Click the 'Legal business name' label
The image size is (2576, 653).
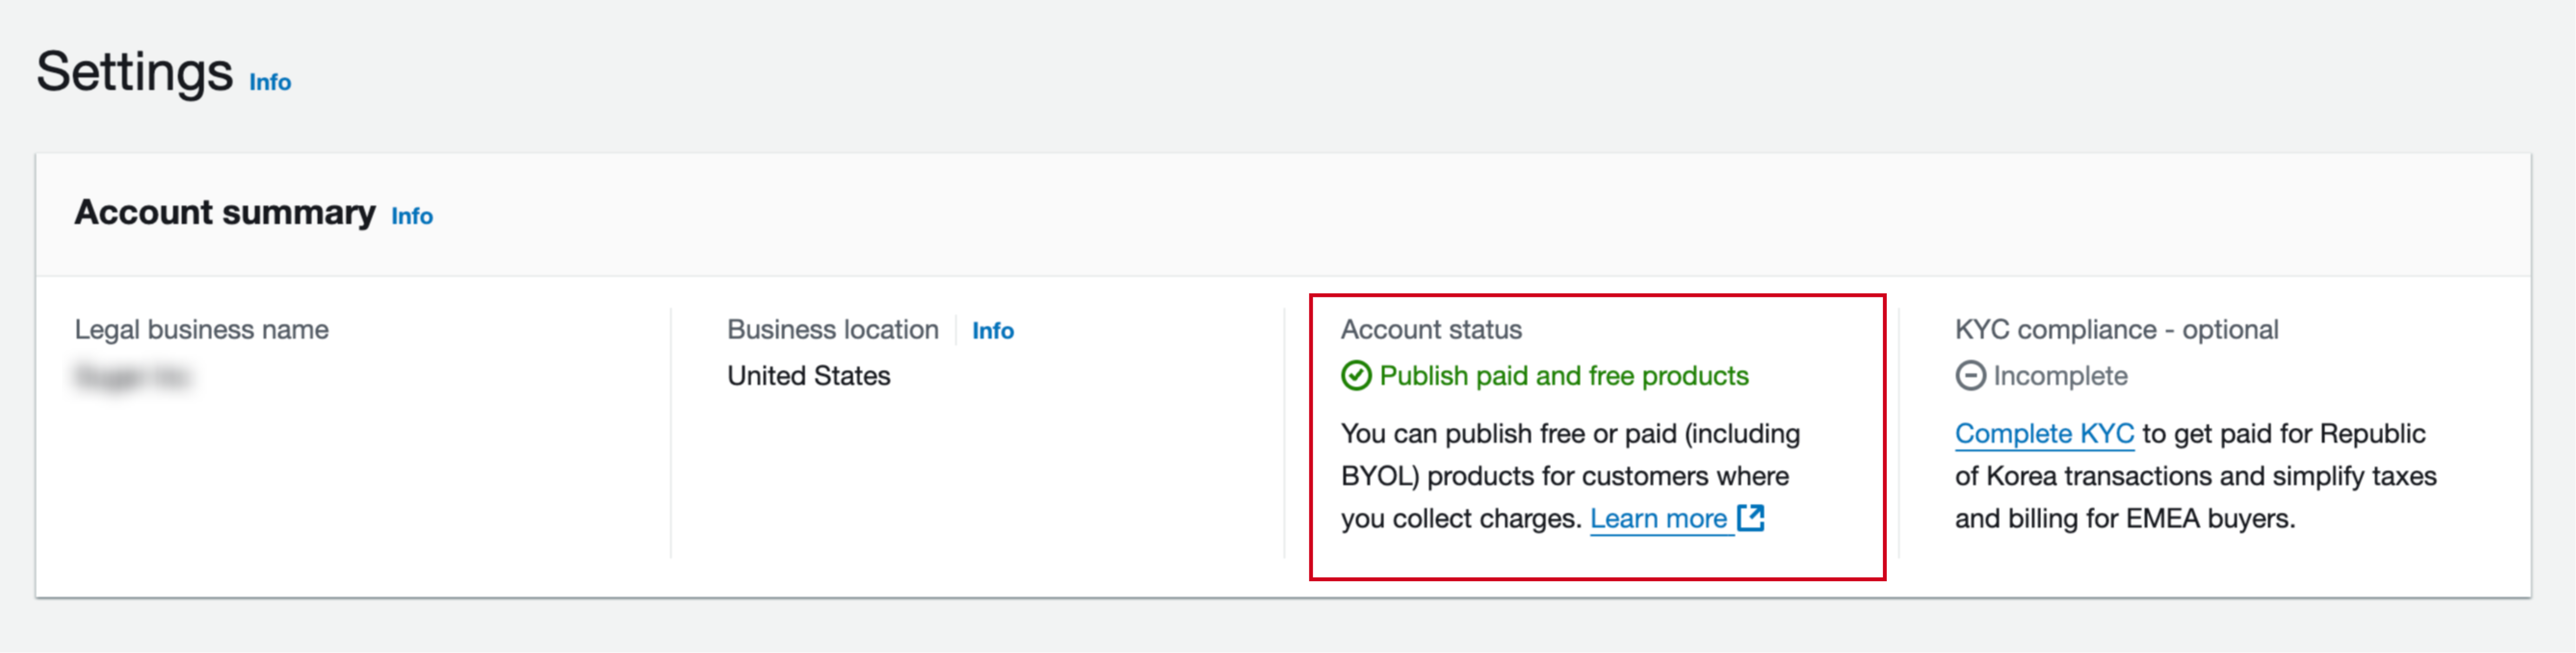[202, 330]
